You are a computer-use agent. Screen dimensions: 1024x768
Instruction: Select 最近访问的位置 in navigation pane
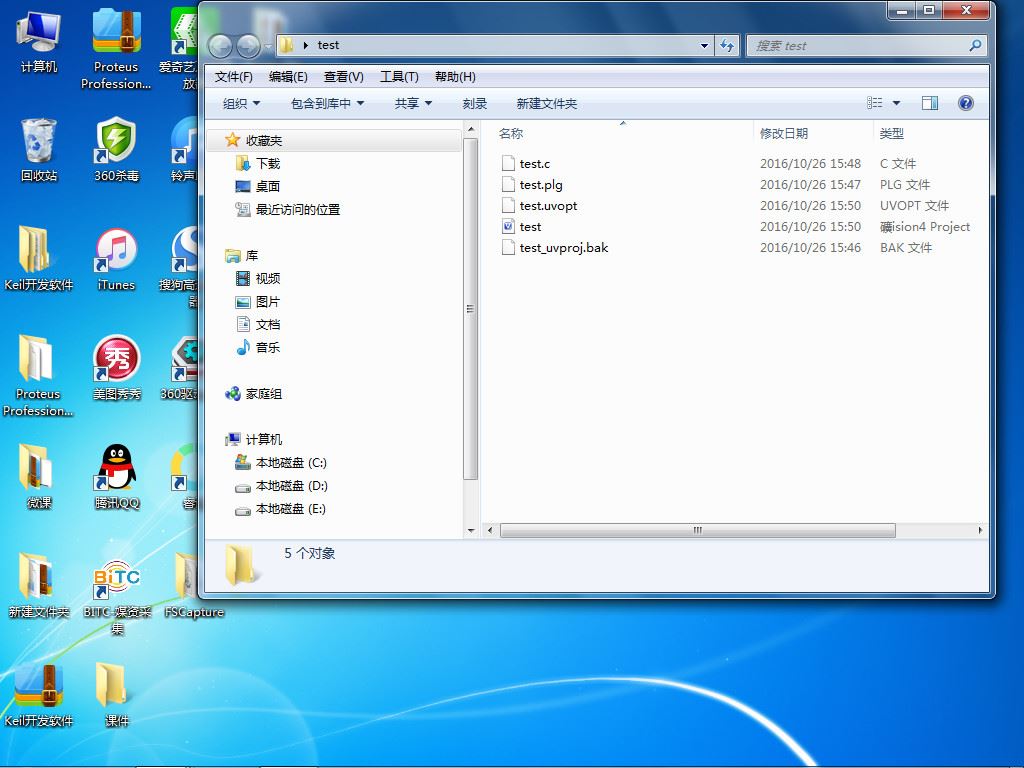tap(297, 209)
